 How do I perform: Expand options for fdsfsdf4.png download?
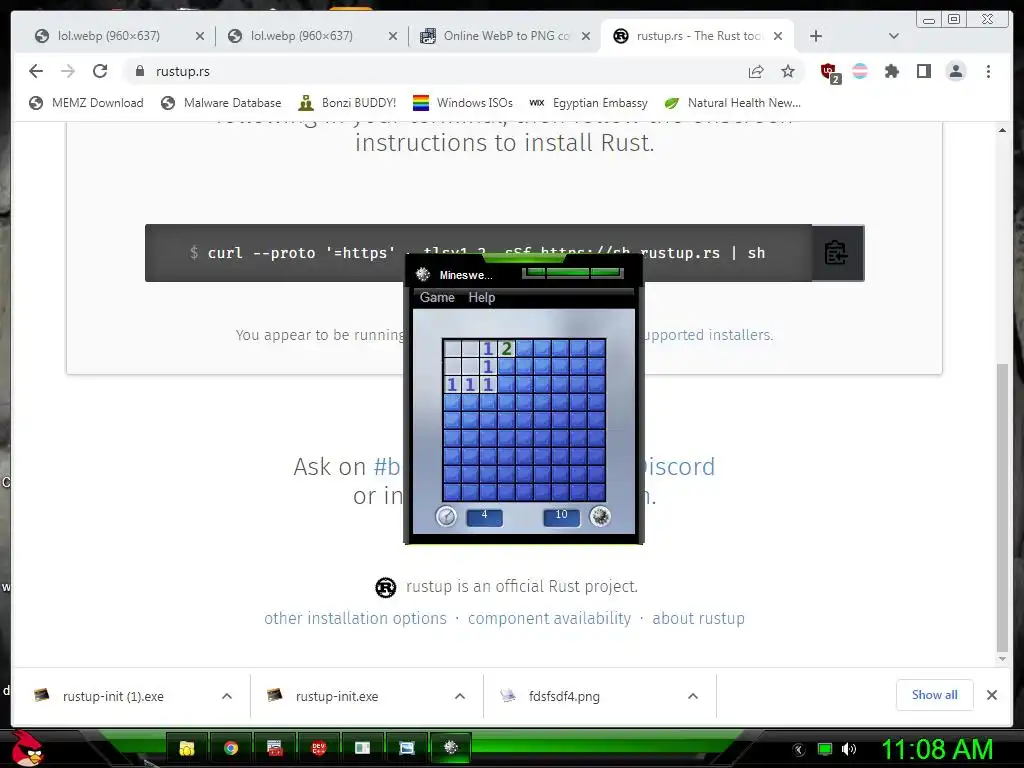tap(693, 696)
